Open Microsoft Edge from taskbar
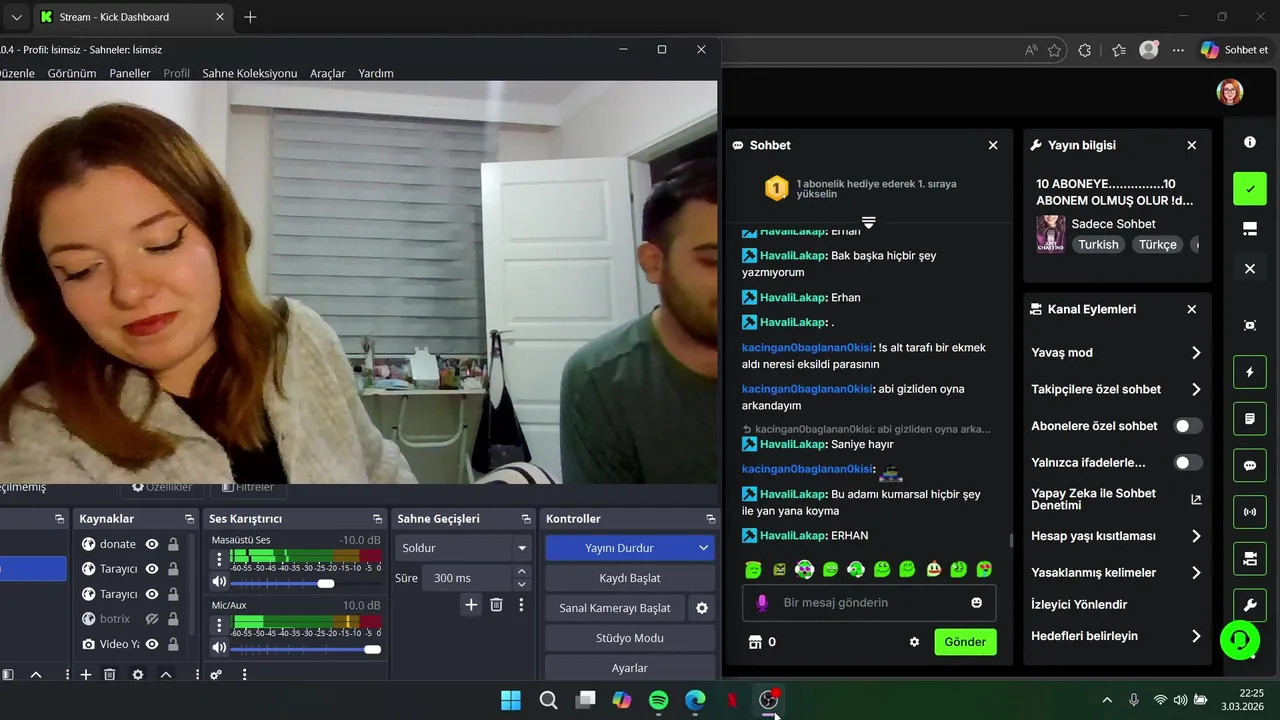This screenshot has width=1280, height=720. [695, 700]
